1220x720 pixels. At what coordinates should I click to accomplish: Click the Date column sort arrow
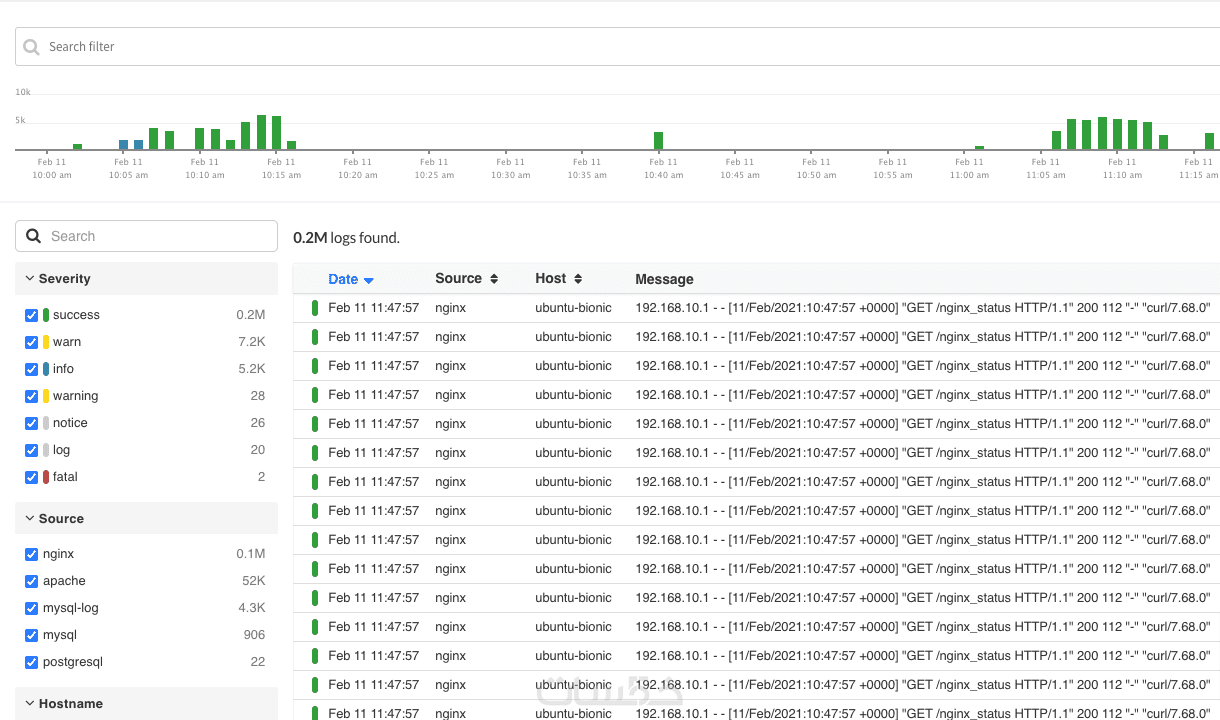[369, 280]
